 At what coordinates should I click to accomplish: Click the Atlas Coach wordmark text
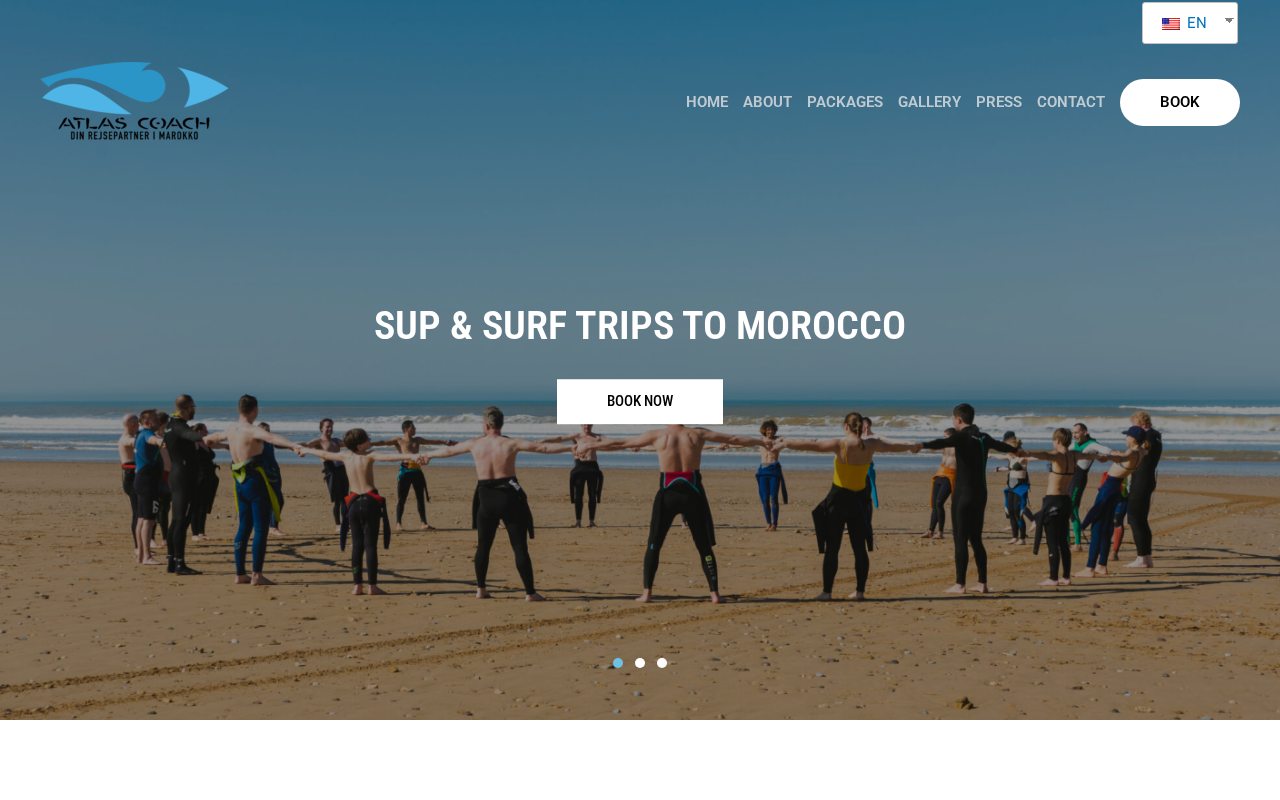coord(134,123)
